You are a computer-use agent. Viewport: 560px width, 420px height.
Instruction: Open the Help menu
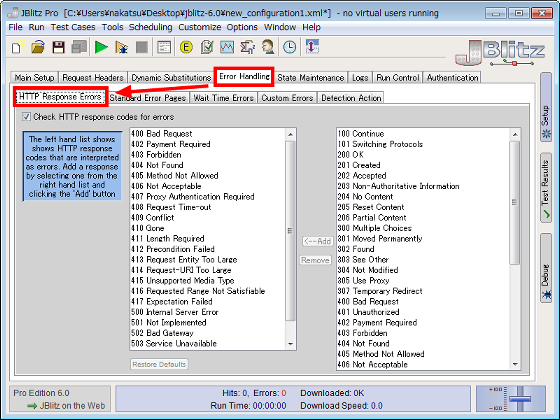click(311, 27)
